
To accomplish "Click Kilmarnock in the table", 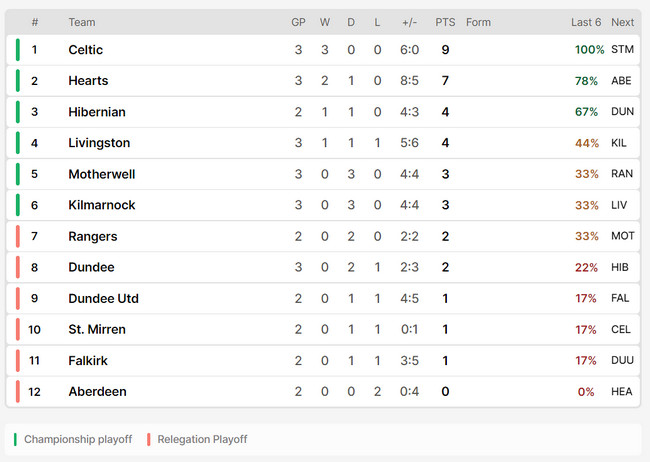I will (102, 205).
